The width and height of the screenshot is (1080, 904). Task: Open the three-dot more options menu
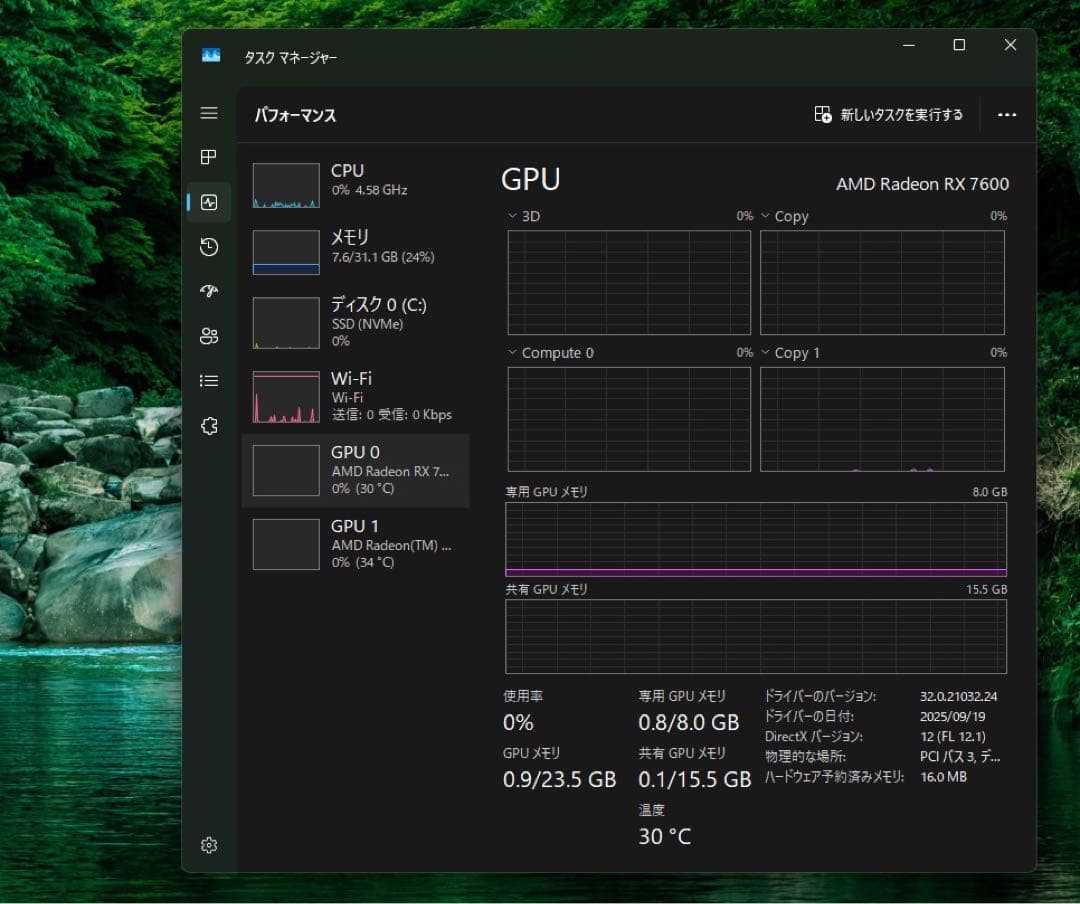(1007, 115)
